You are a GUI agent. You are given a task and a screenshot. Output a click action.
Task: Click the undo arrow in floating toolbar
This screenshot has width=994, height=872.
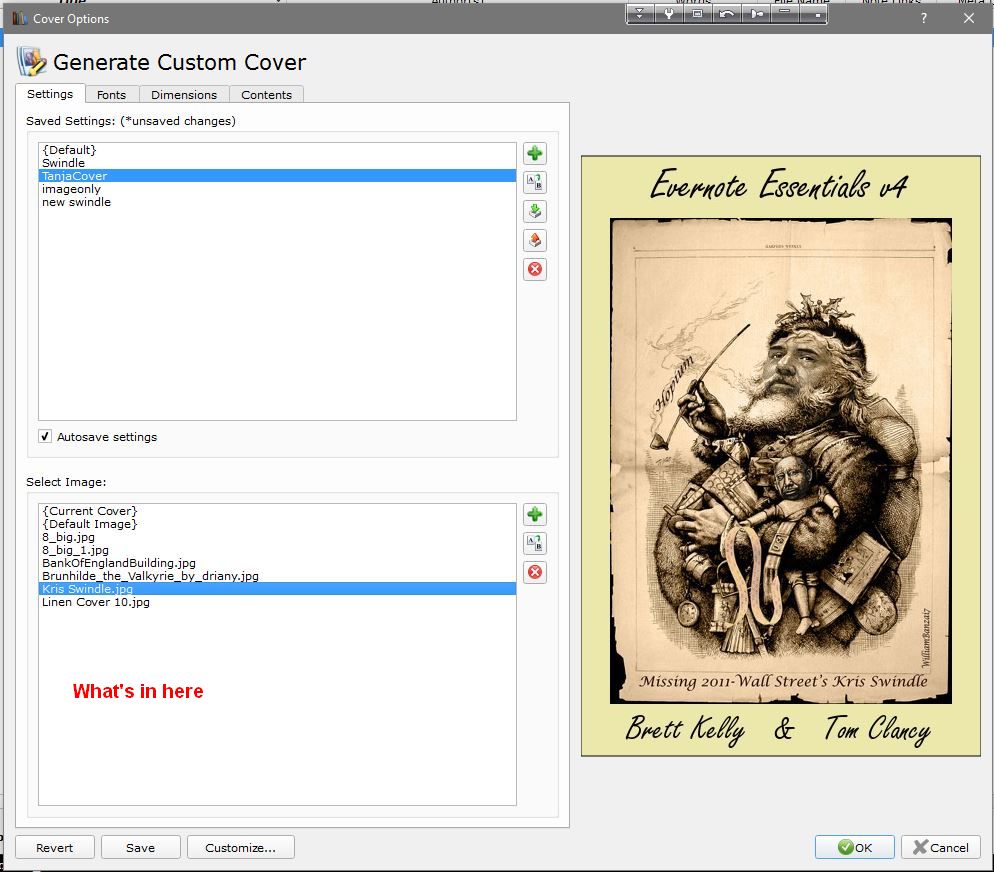click(726, 13)
